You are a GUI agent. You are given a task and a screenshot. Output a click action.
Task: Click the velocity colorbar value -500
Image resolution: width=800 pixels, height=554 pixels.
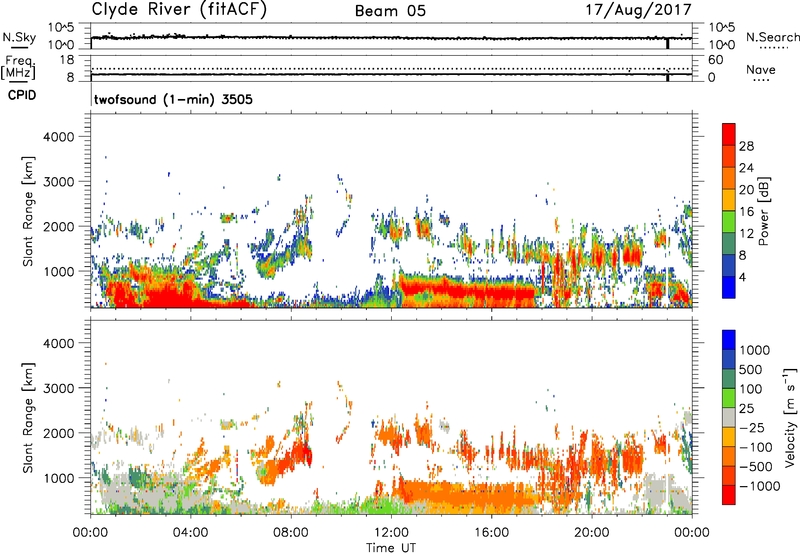click(756, 466)
